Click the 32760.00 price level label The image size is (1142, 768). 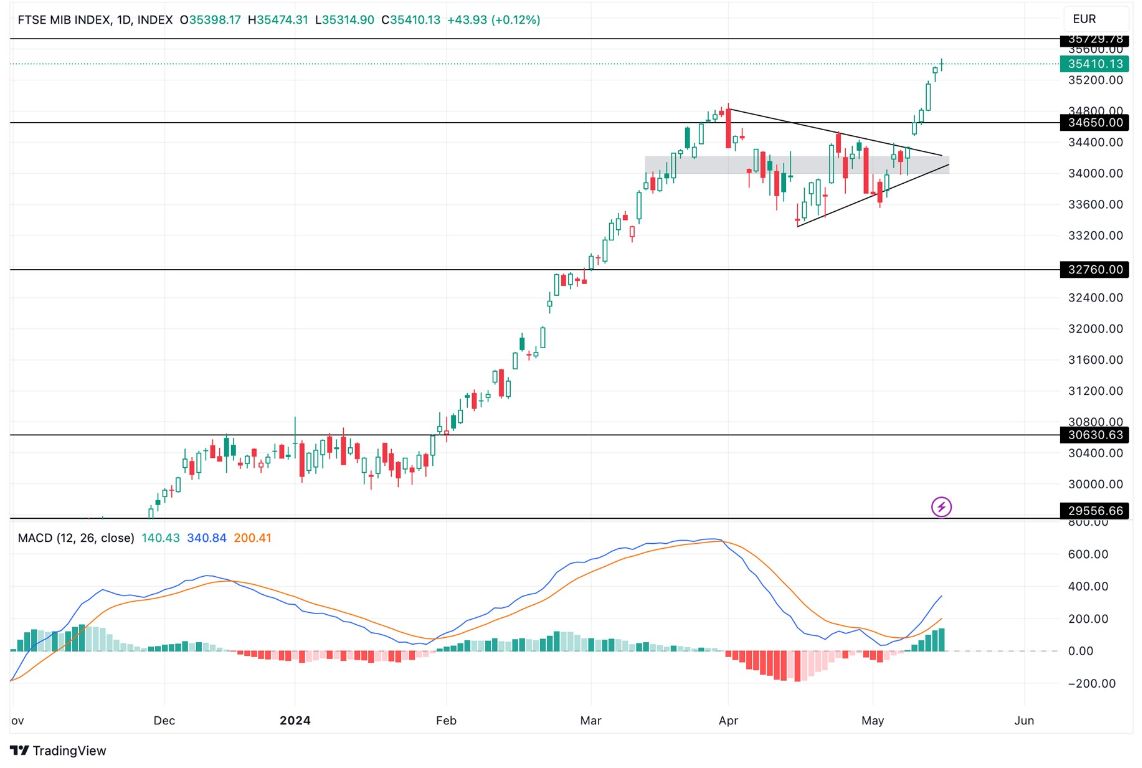point(1094,269)
